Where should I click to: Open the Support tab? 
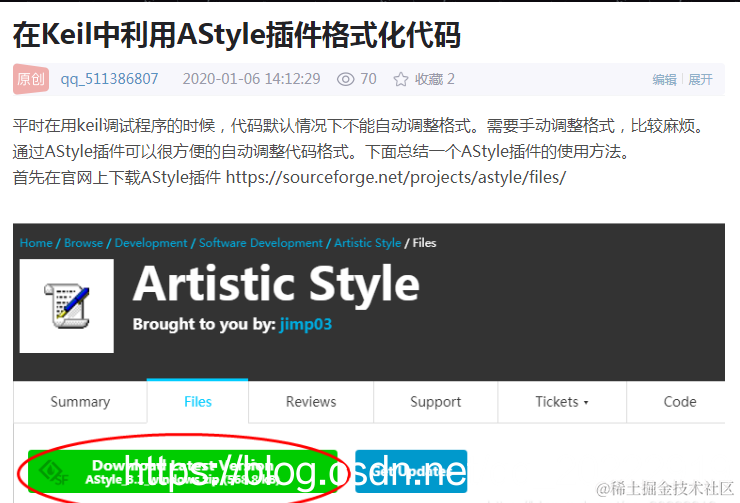pos(436,402)
